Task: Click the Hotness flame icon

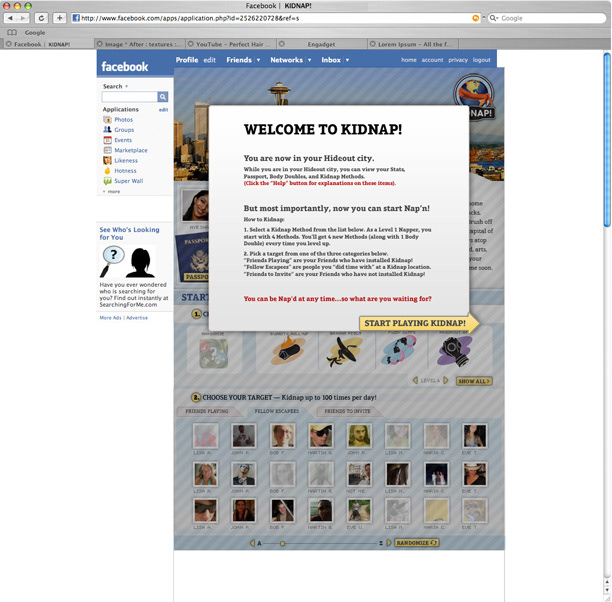Action: pyautogui.click(x=107, y=171)
